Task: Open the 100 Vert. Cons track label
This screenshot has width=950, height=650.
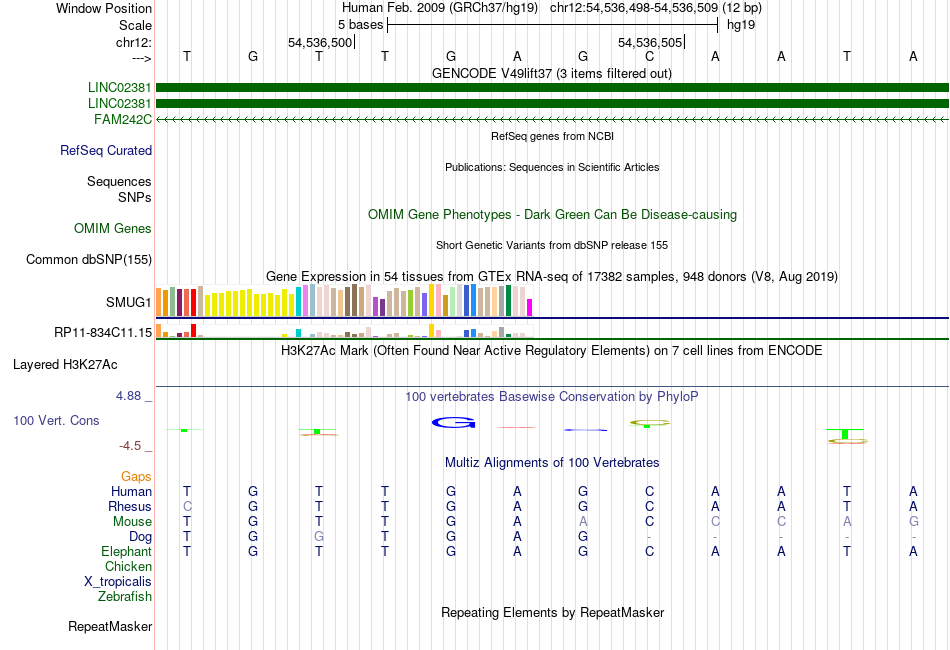Action: tap(56, 420)
